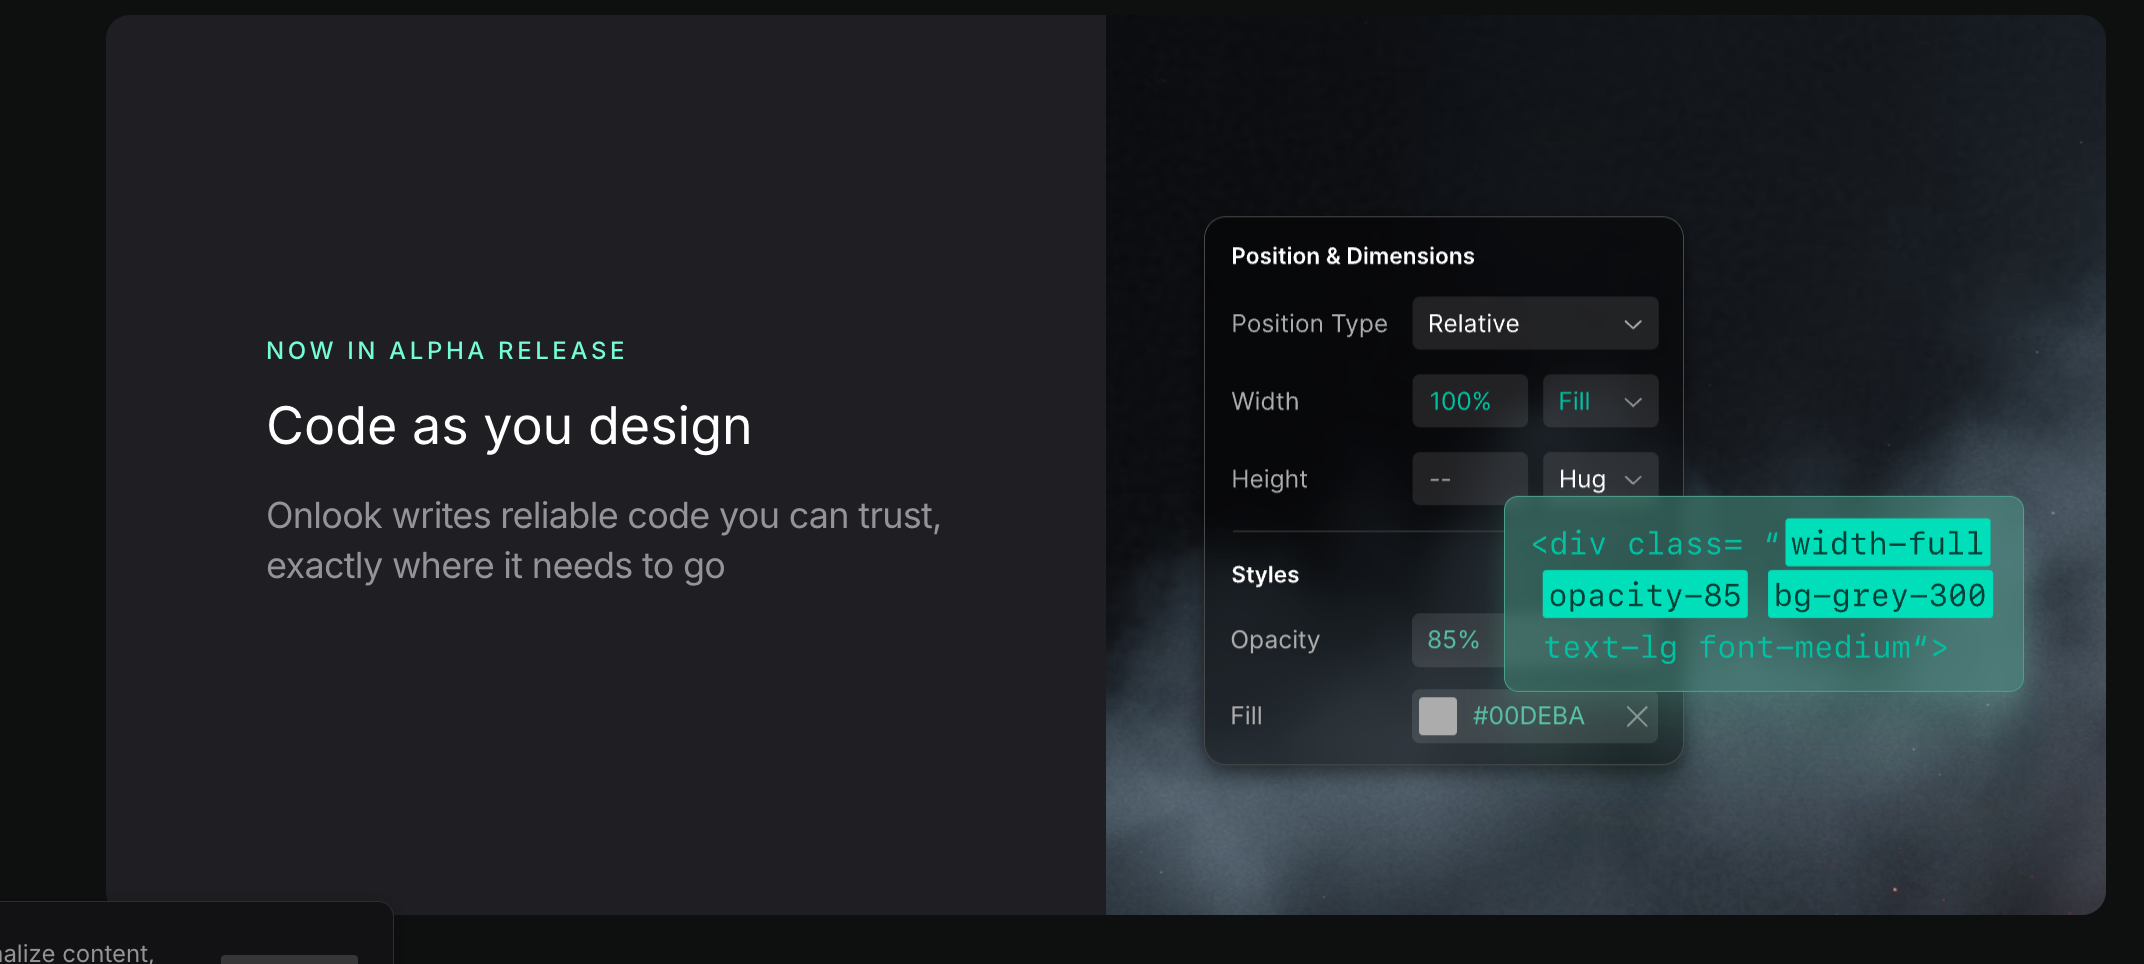Click the Position & Dimensions section header

(1352, 256)
